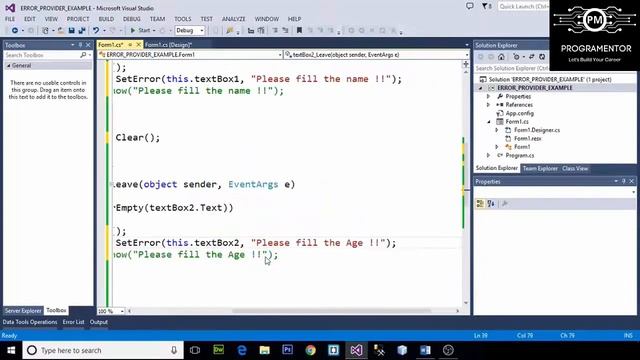Collapse the General toolbox group
Viewport: 640px width, 360px height.
(9, 66)
